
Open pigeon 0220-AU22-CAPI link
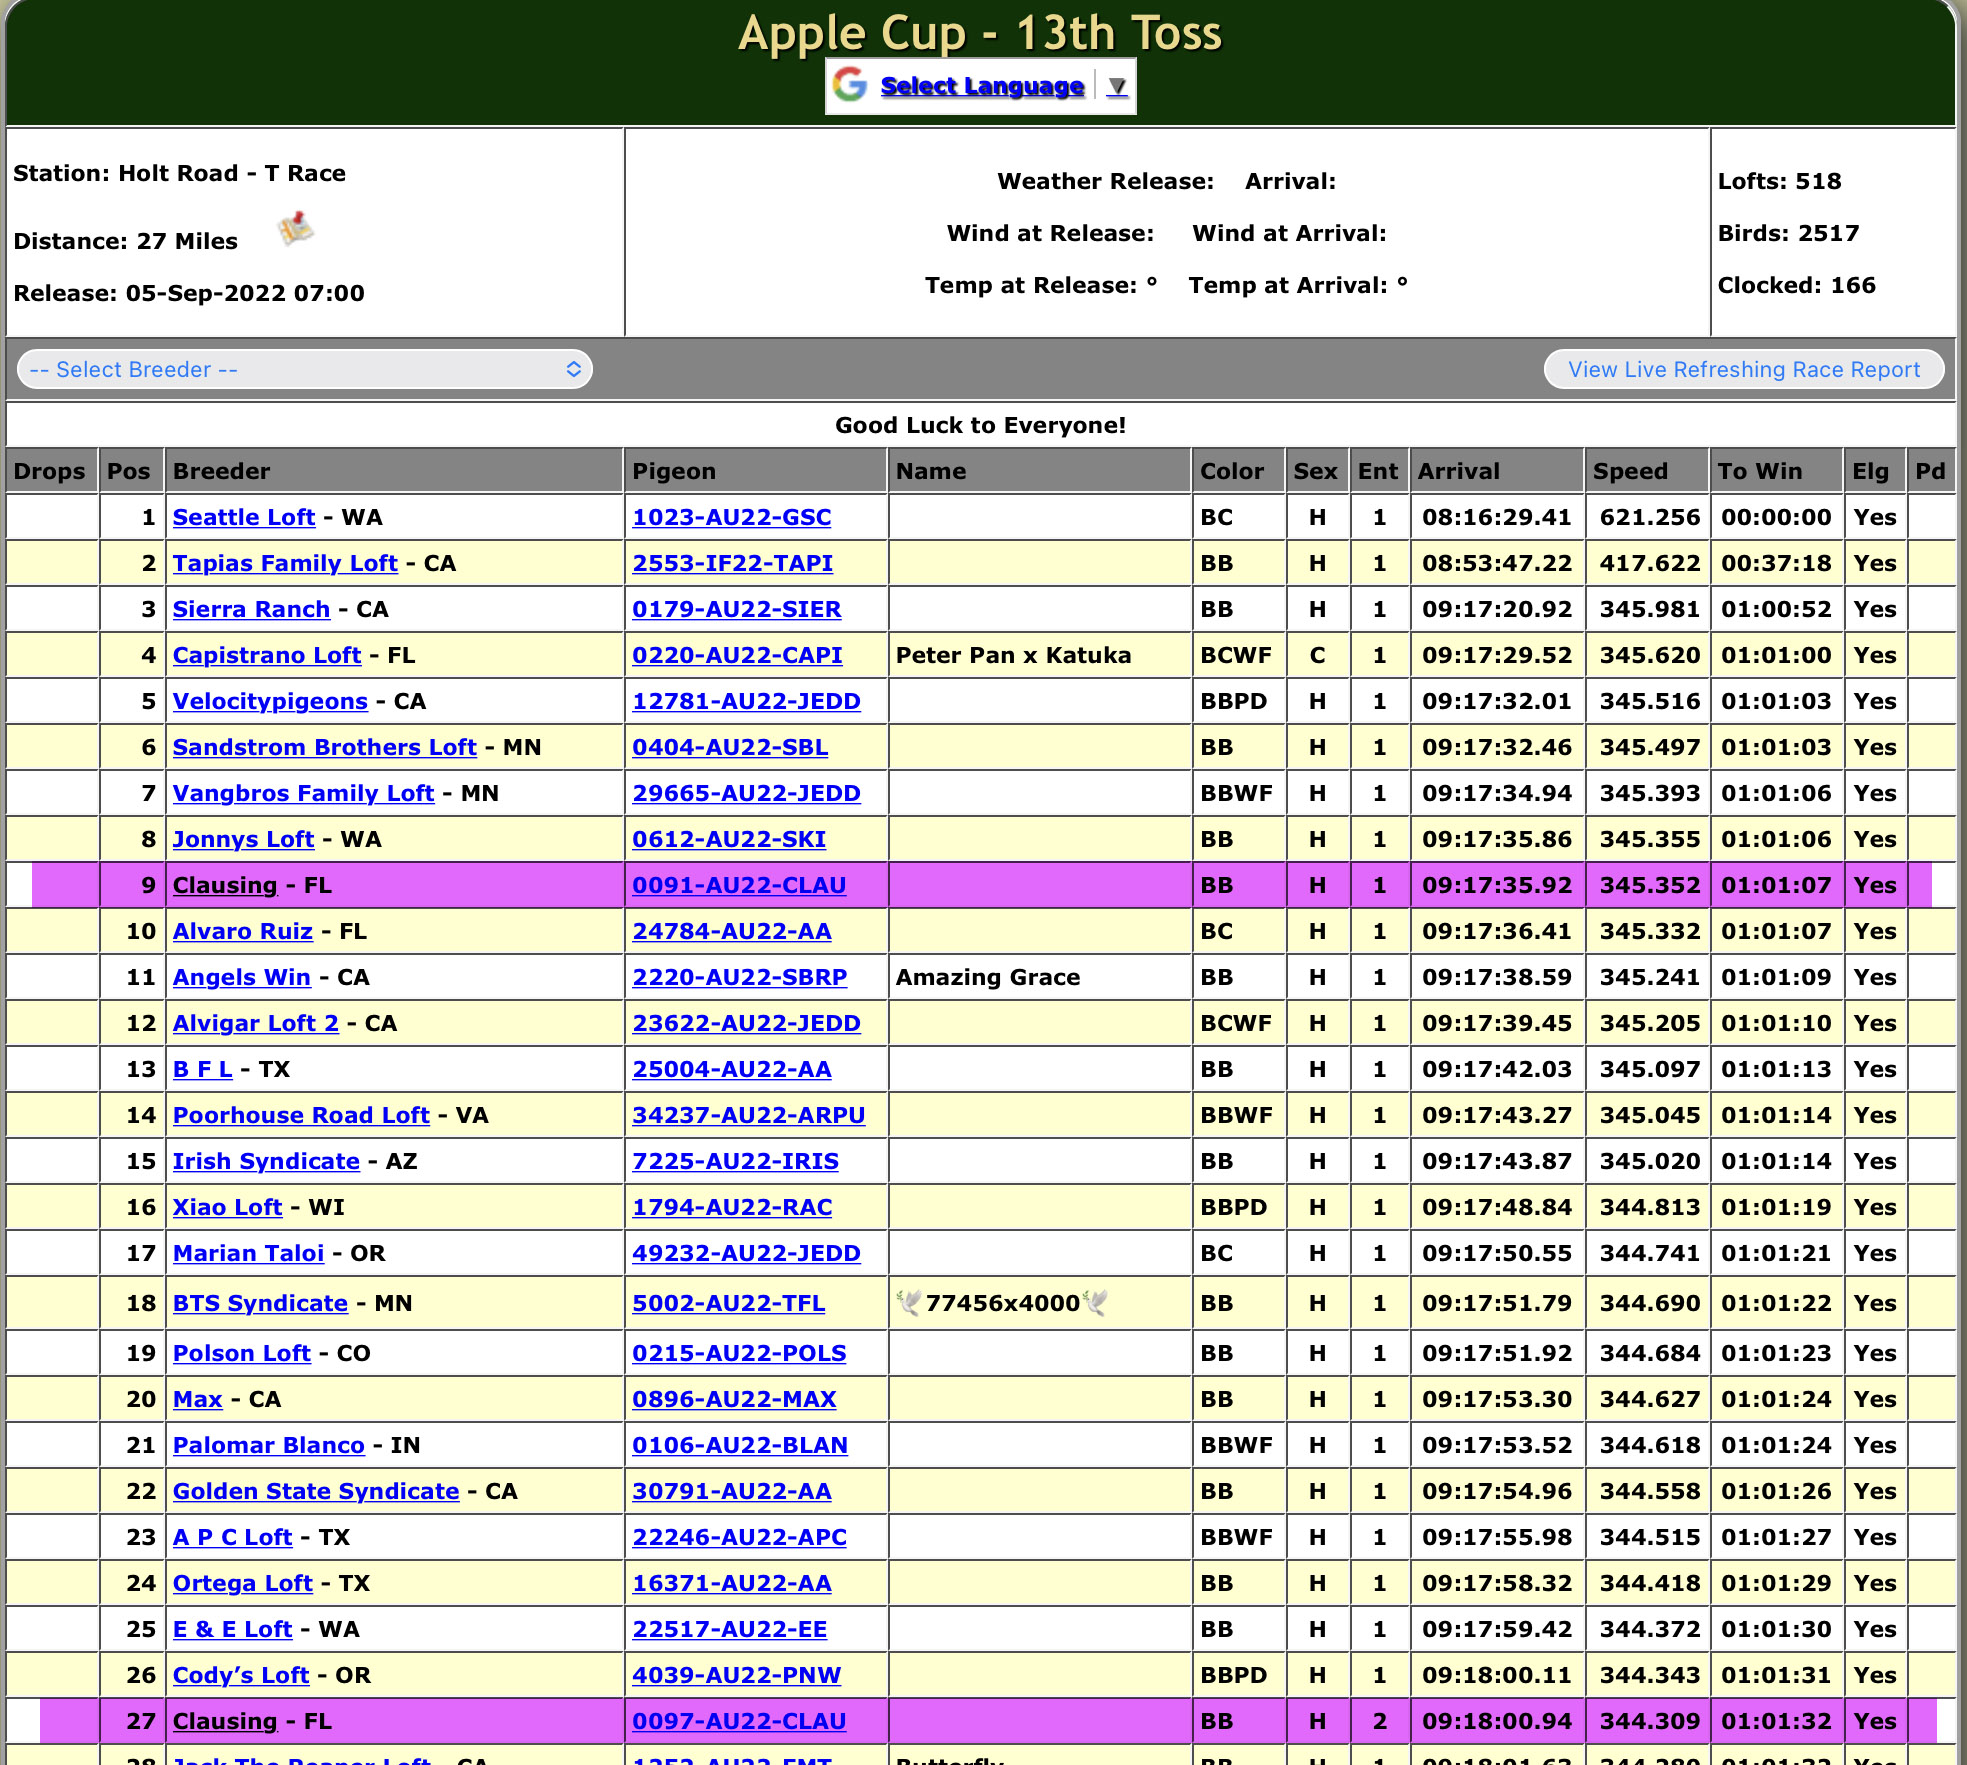point(737,655)
